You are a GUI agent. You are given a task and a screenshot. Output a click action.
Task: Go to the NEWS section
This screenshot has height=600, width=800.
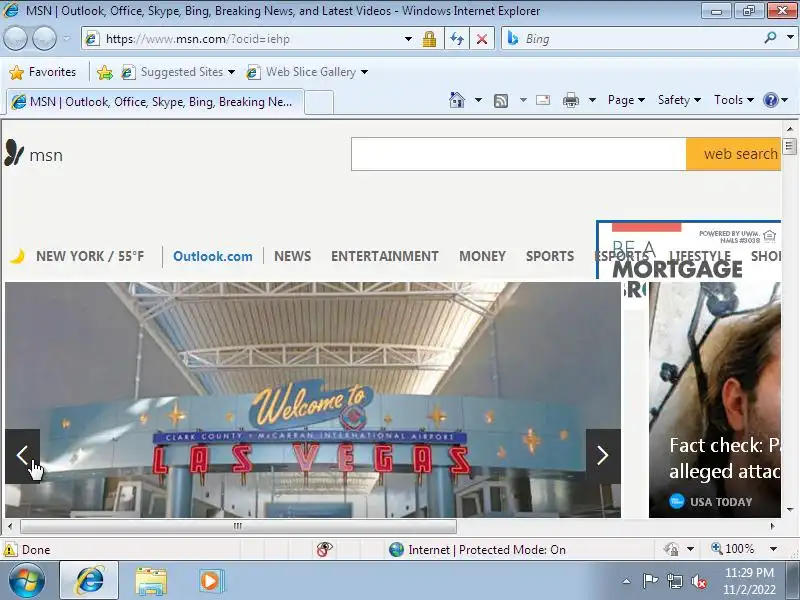(292, 256)
